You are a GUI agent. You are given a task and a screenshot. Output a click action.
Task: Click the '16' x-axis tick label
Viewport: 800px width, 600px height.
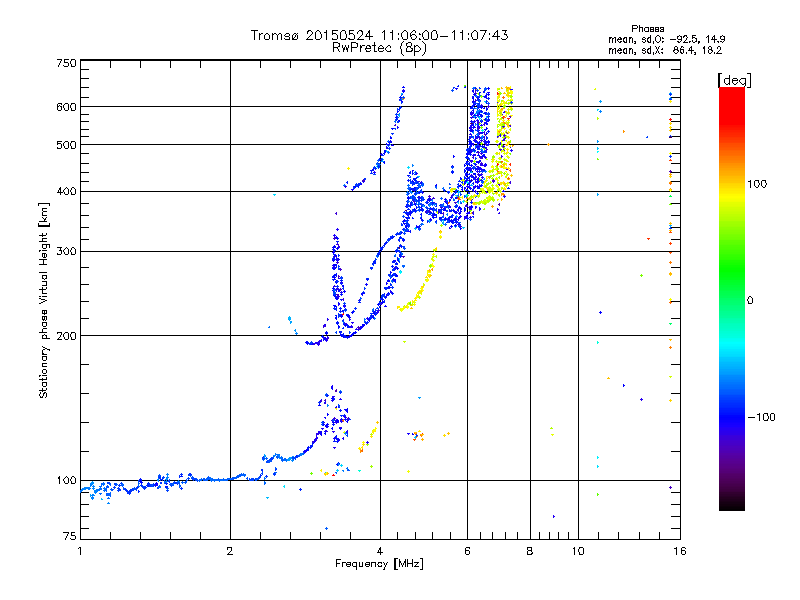tap(680, 551)
